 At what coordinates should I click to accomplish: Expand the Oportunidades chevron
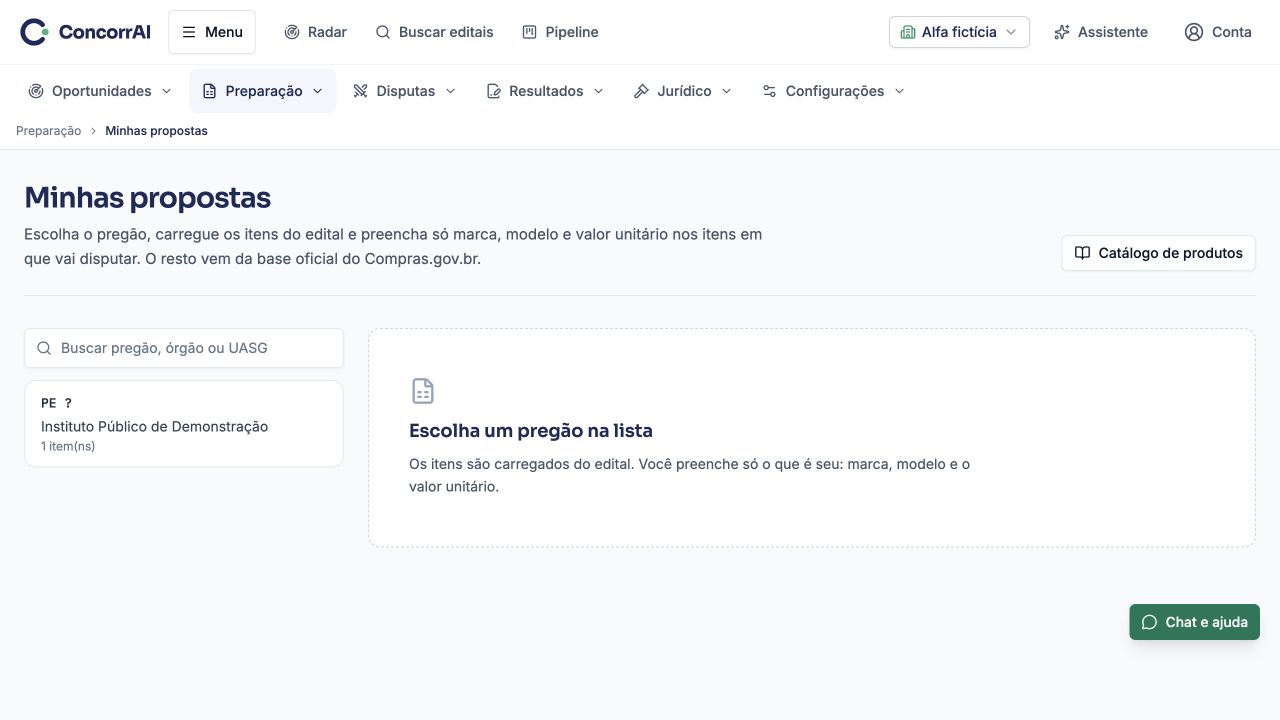[x=167, y=91]
